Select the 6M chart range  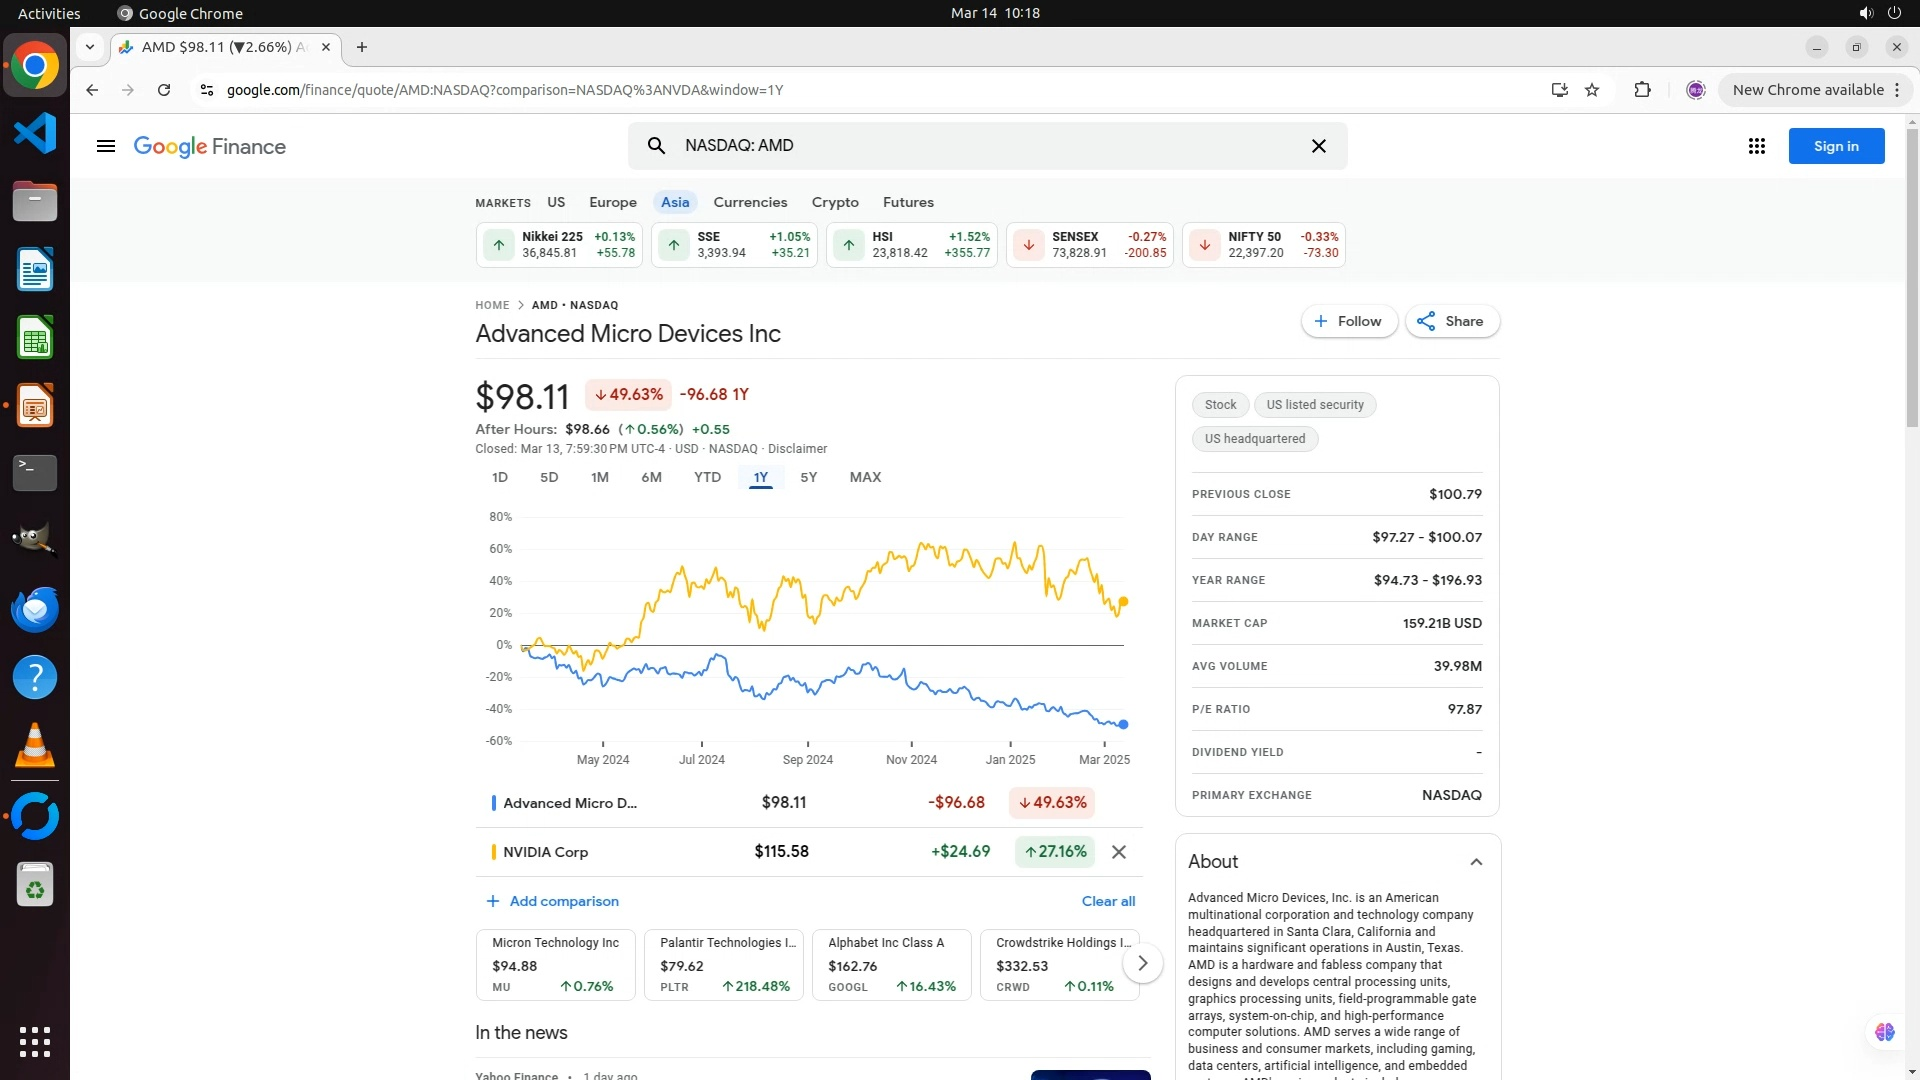tap(651, 477)
